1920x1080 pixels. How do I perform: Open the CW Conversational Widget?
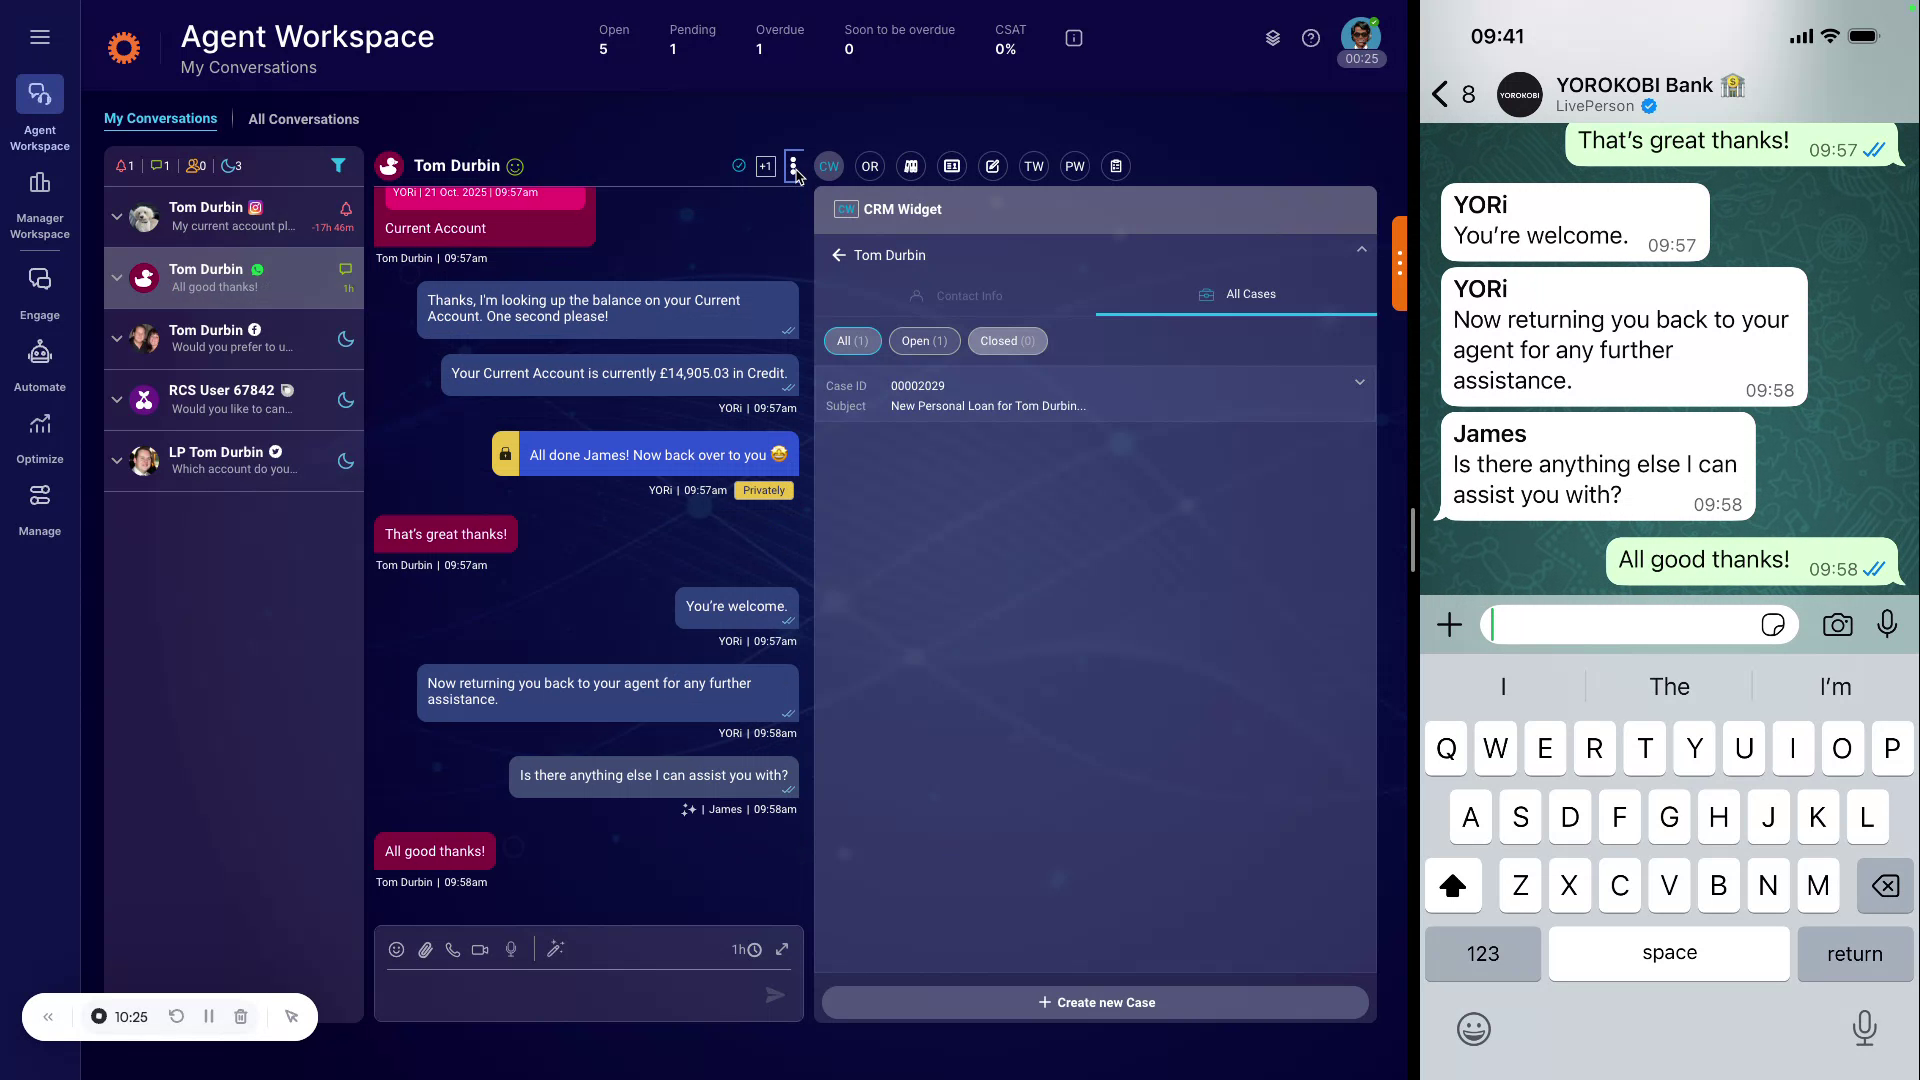[828, 166]
